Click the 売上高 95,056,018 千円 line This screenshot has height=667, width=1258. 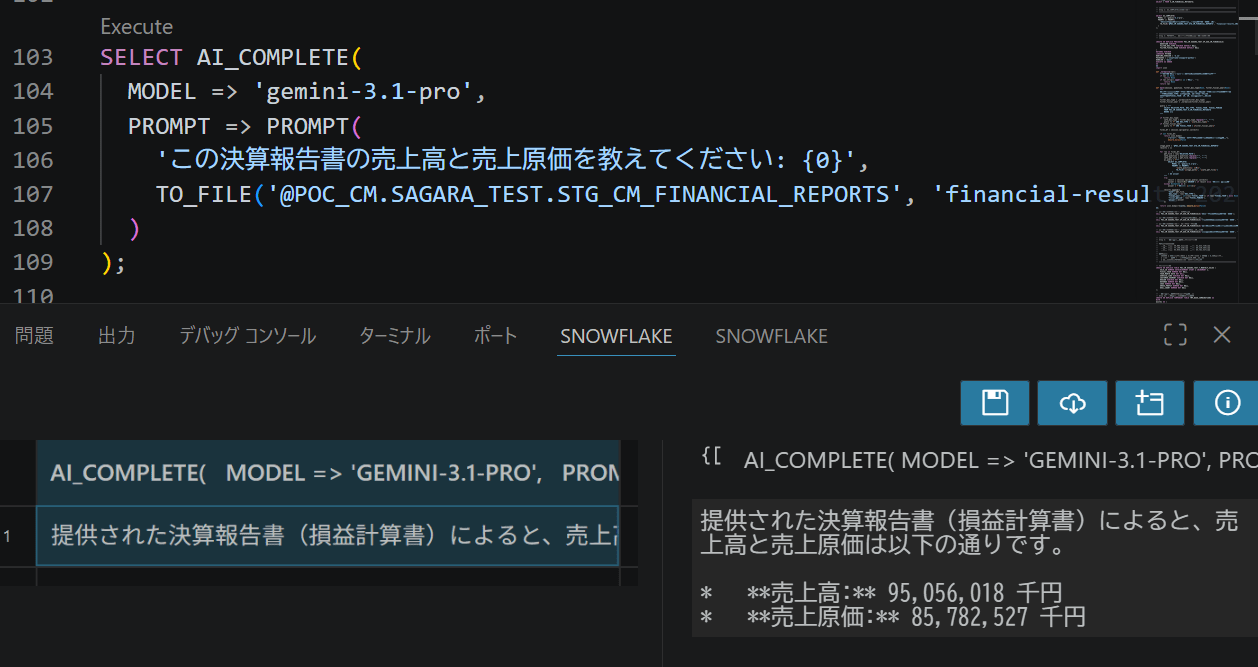tap(881, 593)
